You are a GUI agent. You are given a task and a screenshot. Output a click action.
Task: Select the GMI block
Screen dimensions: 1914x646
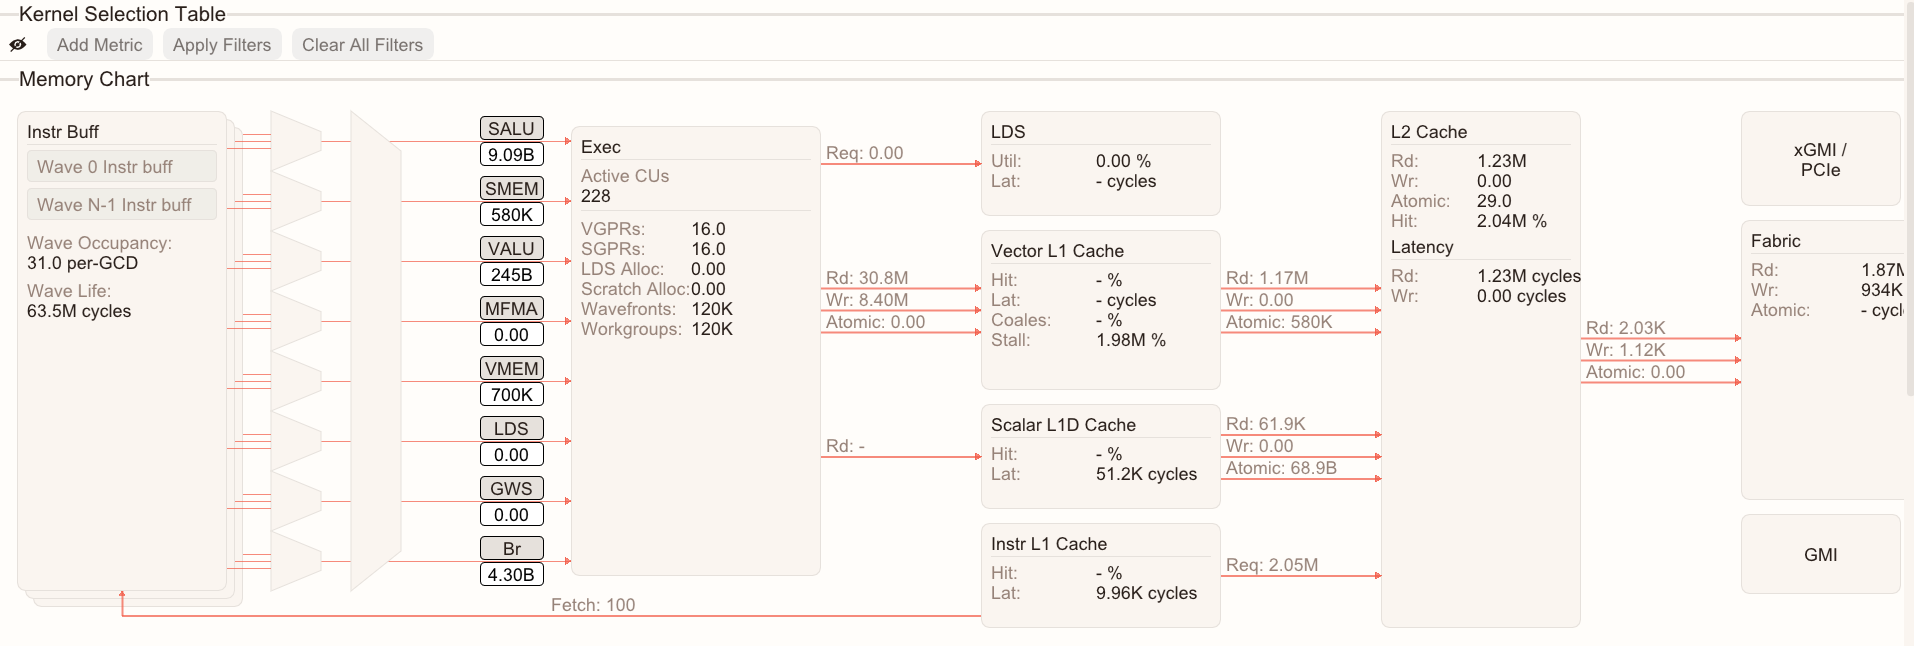click(x=1819, y=555)
